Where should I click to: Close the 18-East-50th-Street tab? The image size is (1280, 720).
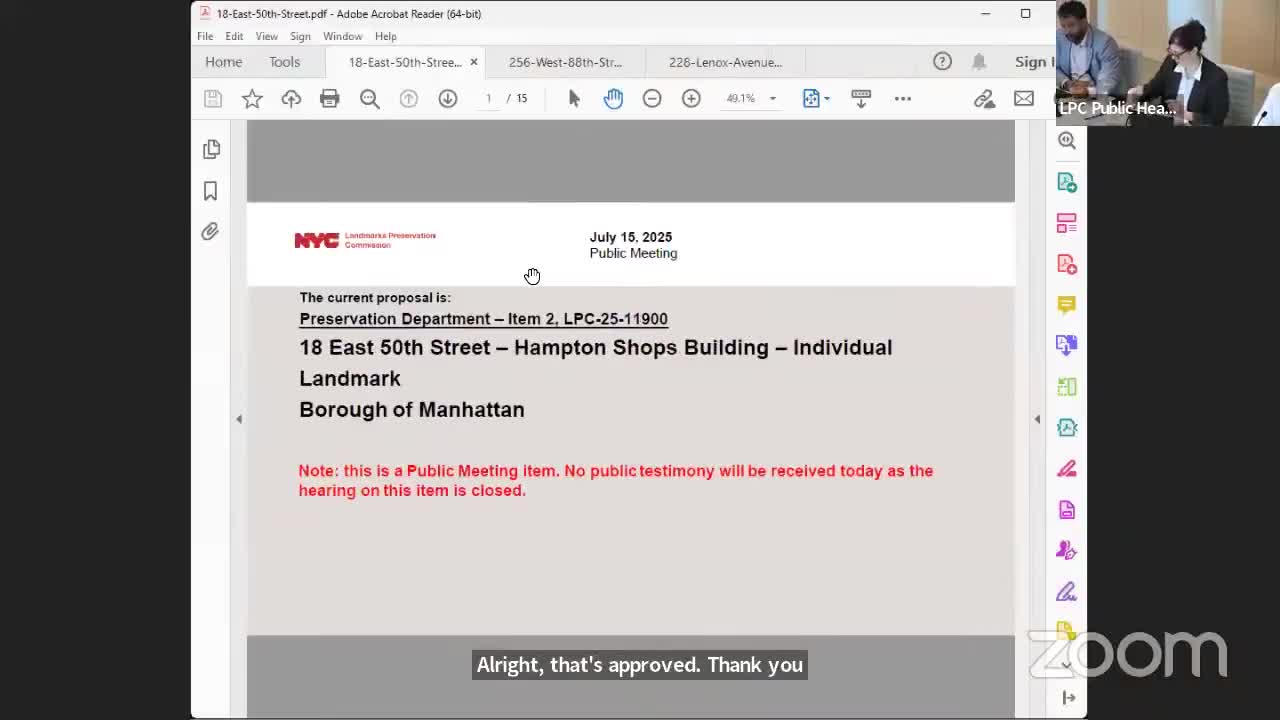click(474, 62)
